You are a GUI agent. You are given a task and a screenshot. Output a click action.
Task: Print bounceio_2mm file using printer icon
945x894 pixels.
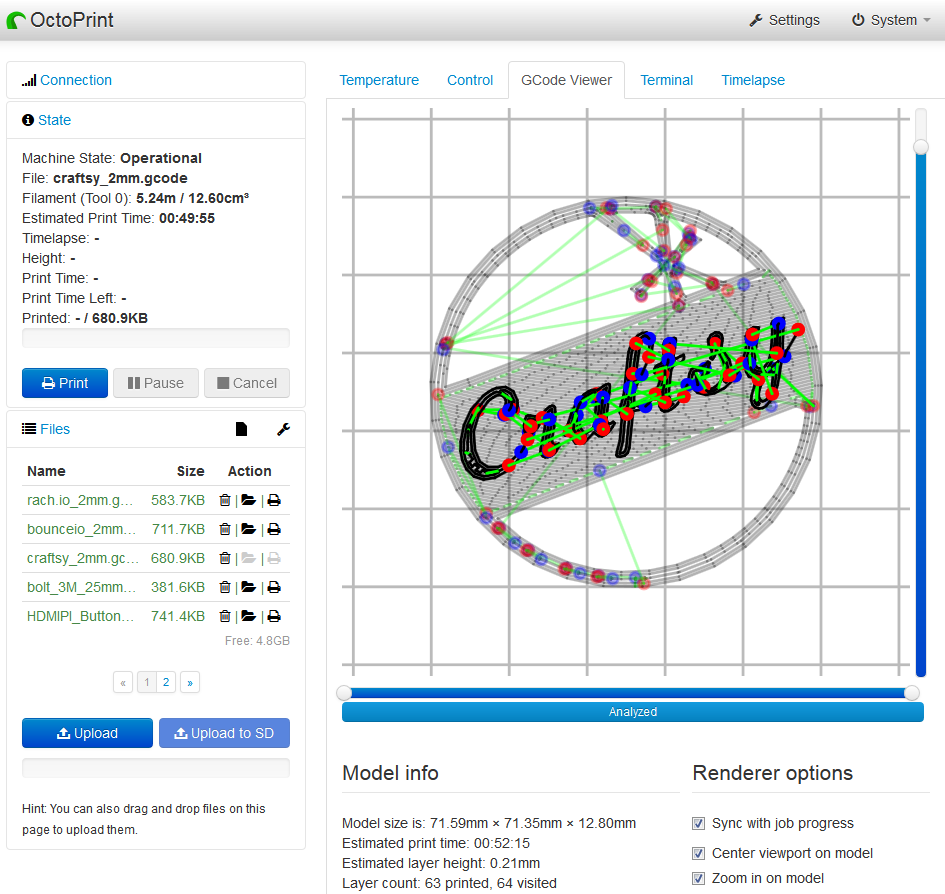pyautogui.click(x=274, y=529)
